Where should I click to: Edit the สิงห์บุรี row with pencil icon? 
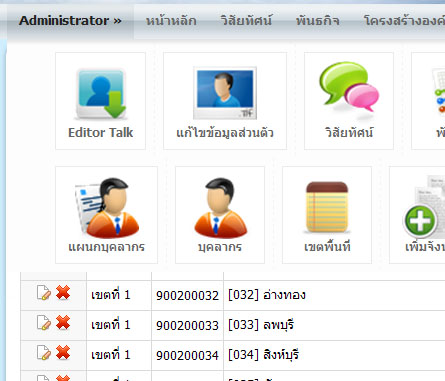pos(44,353)
